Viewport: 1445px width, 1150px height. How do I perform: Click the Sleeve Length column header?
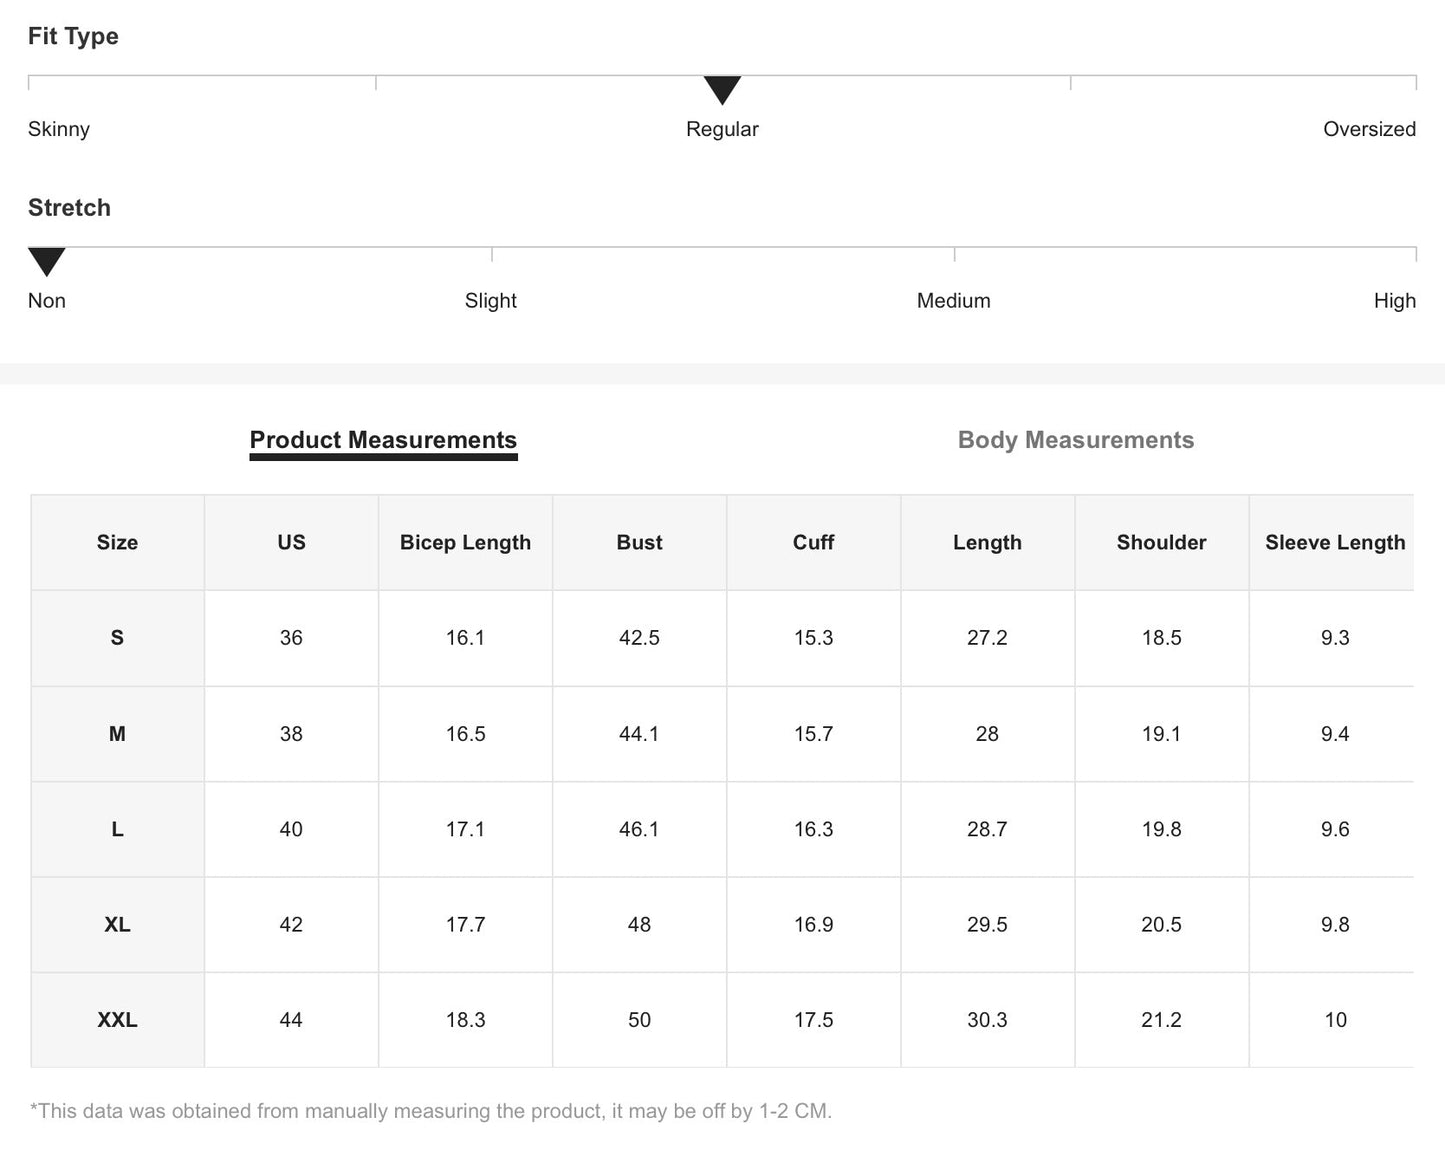pos(1334,542)
